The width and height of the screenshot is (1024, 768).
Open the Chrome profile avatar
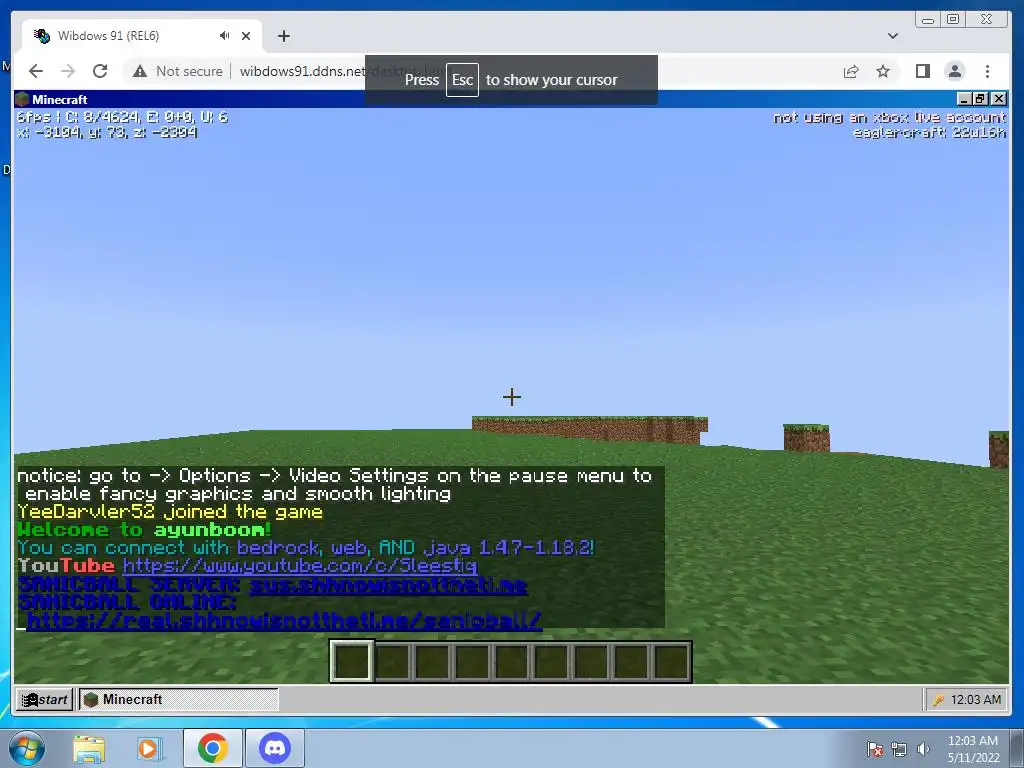(x=955, y=71)
